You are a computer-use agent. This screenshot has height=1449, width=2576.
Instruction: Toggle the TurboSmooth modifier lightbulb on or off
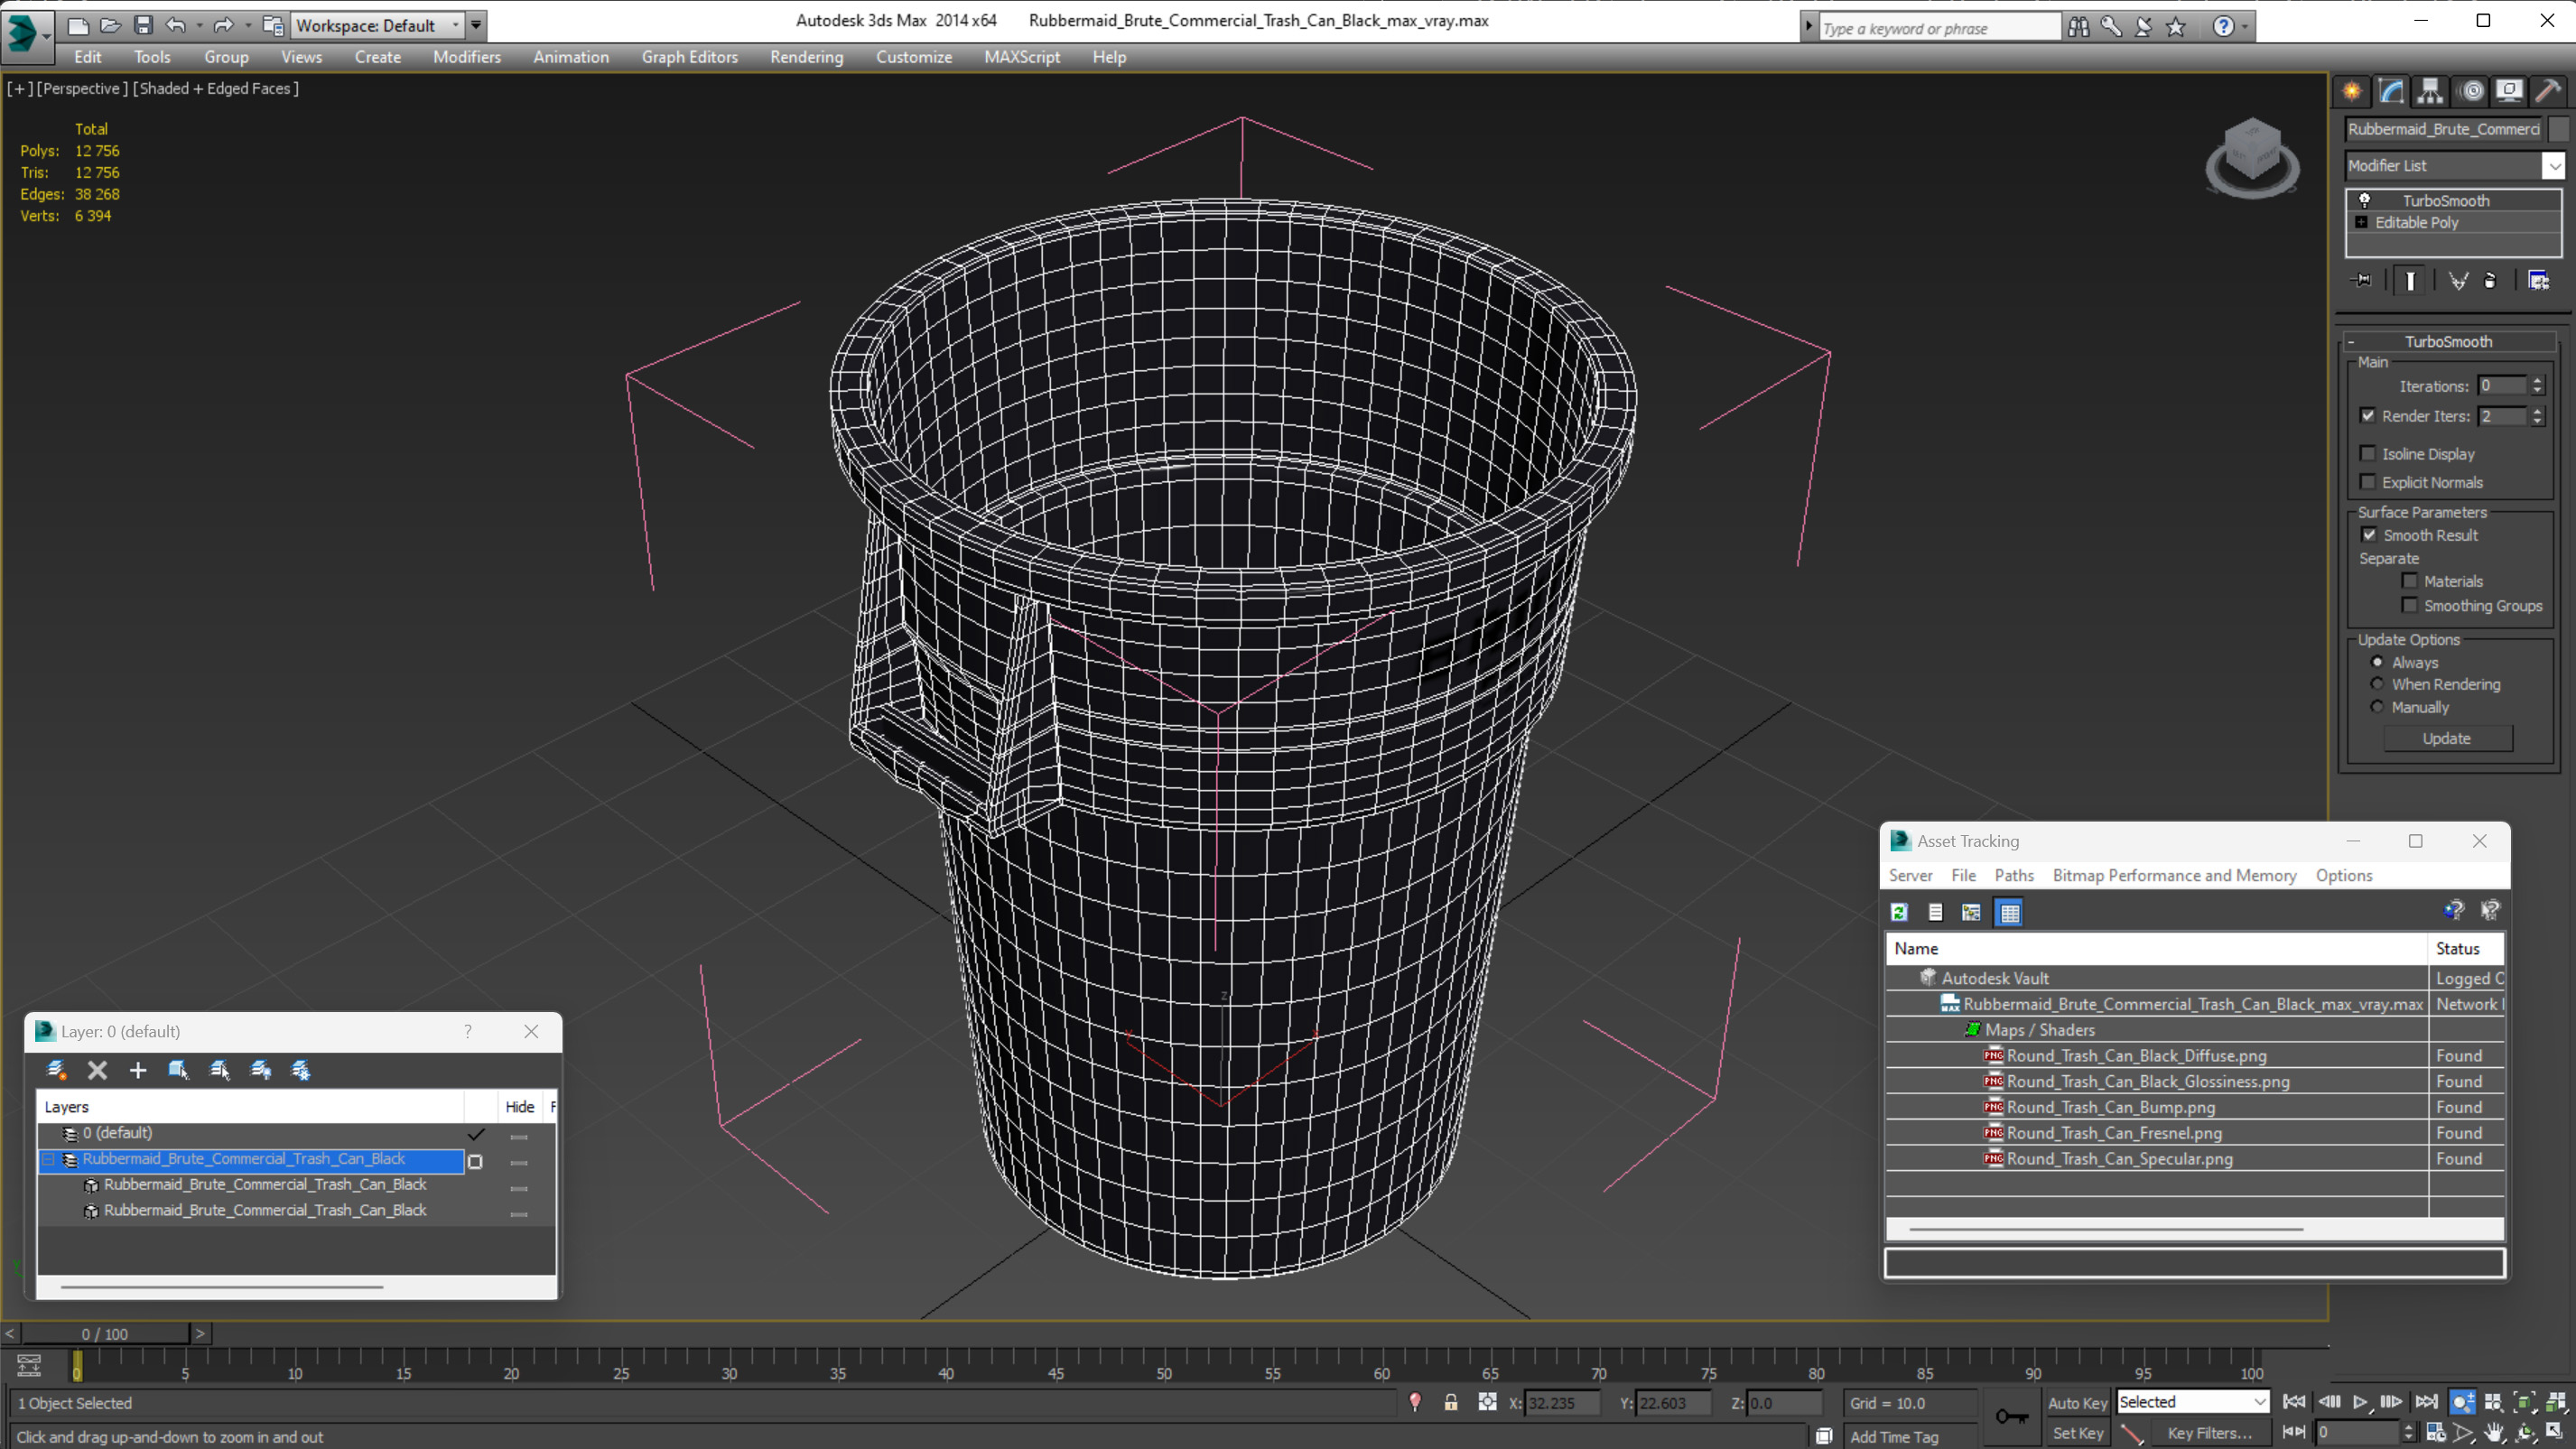coord(2365,200)
